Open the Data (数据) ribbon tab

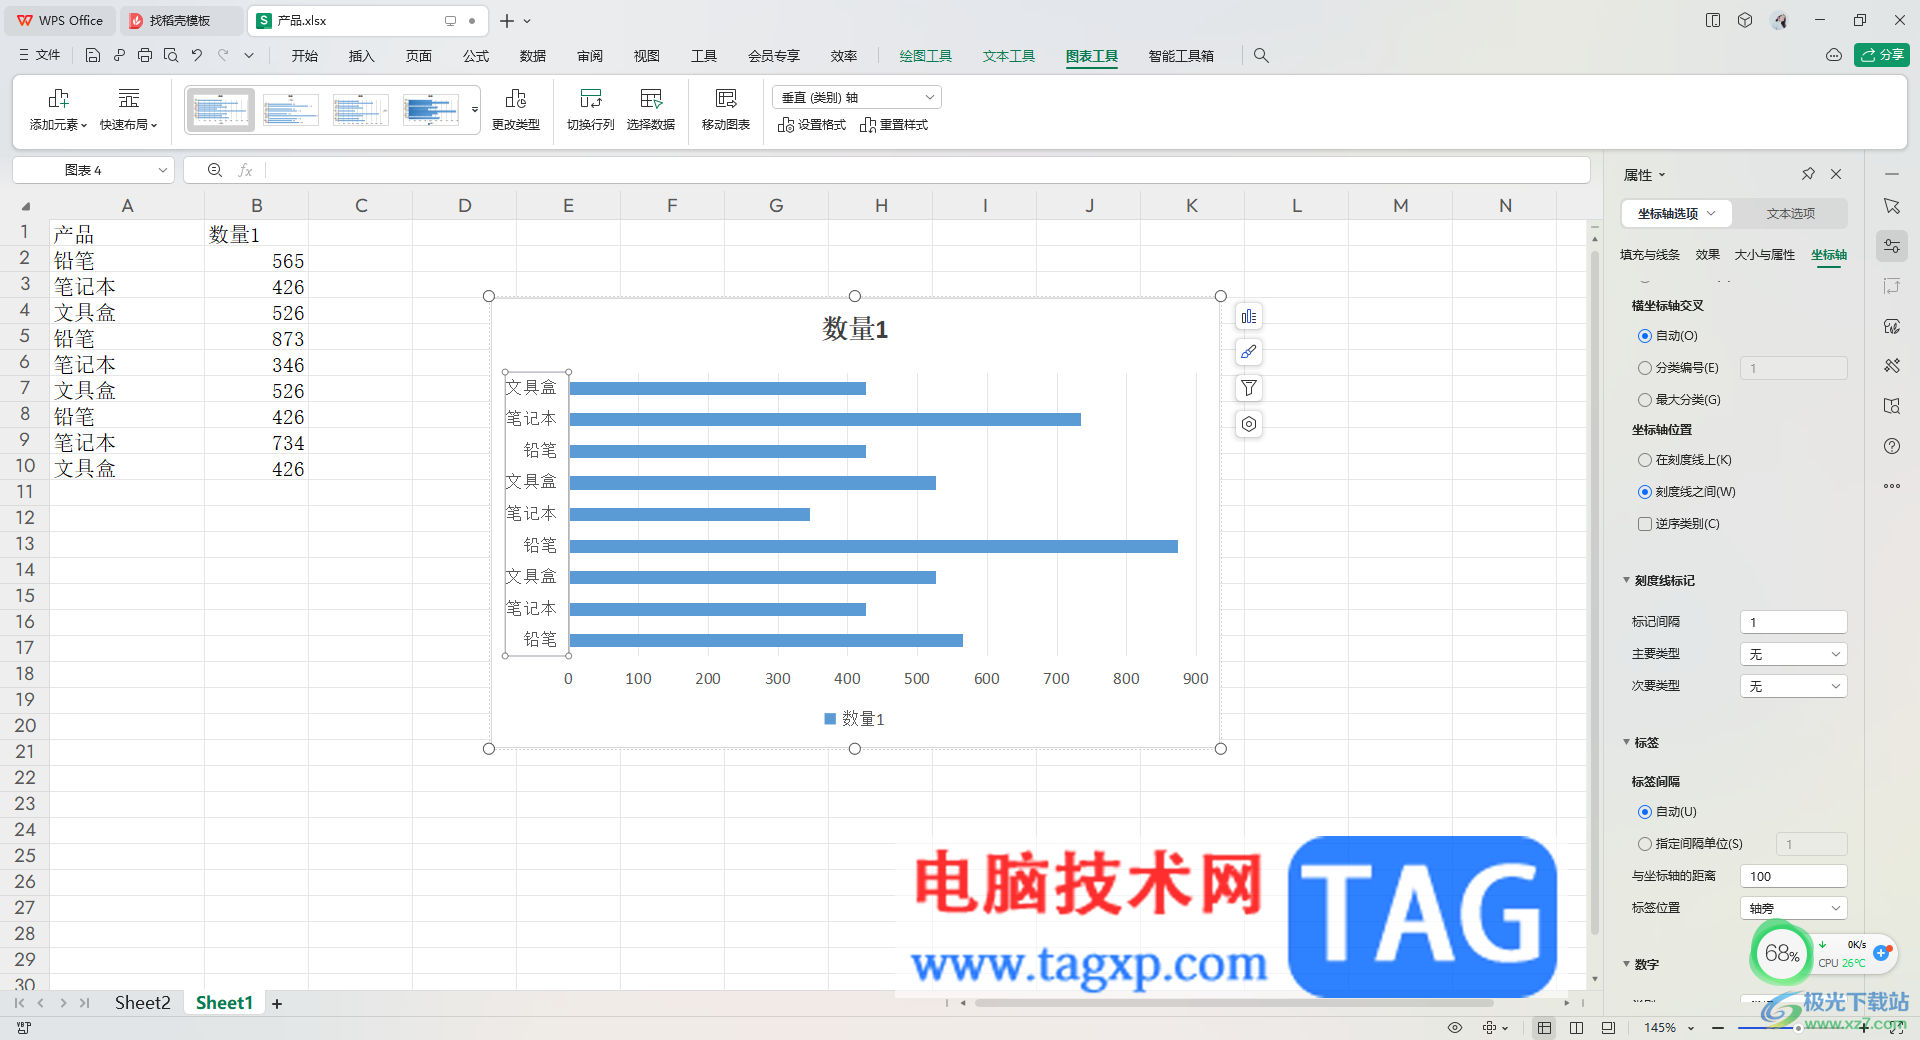[x=533, y=56]
